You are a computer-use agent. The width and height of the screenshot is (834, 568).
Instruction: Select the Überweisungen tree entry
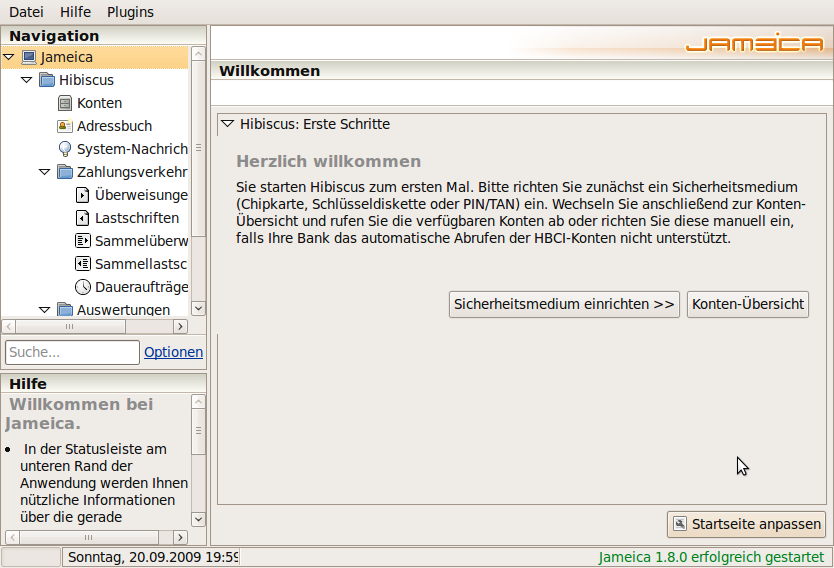pyautogui.click(x=141, y=195)
